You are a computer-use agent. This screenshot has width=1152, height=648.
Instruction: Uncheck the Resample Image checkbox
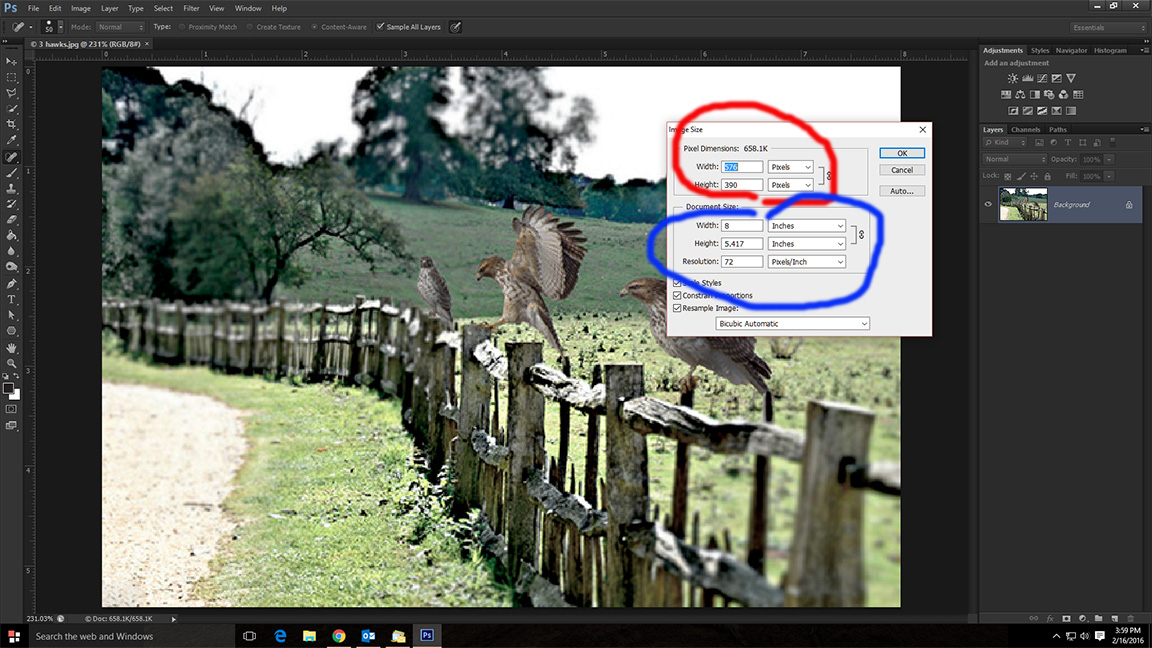click(677, 308)
